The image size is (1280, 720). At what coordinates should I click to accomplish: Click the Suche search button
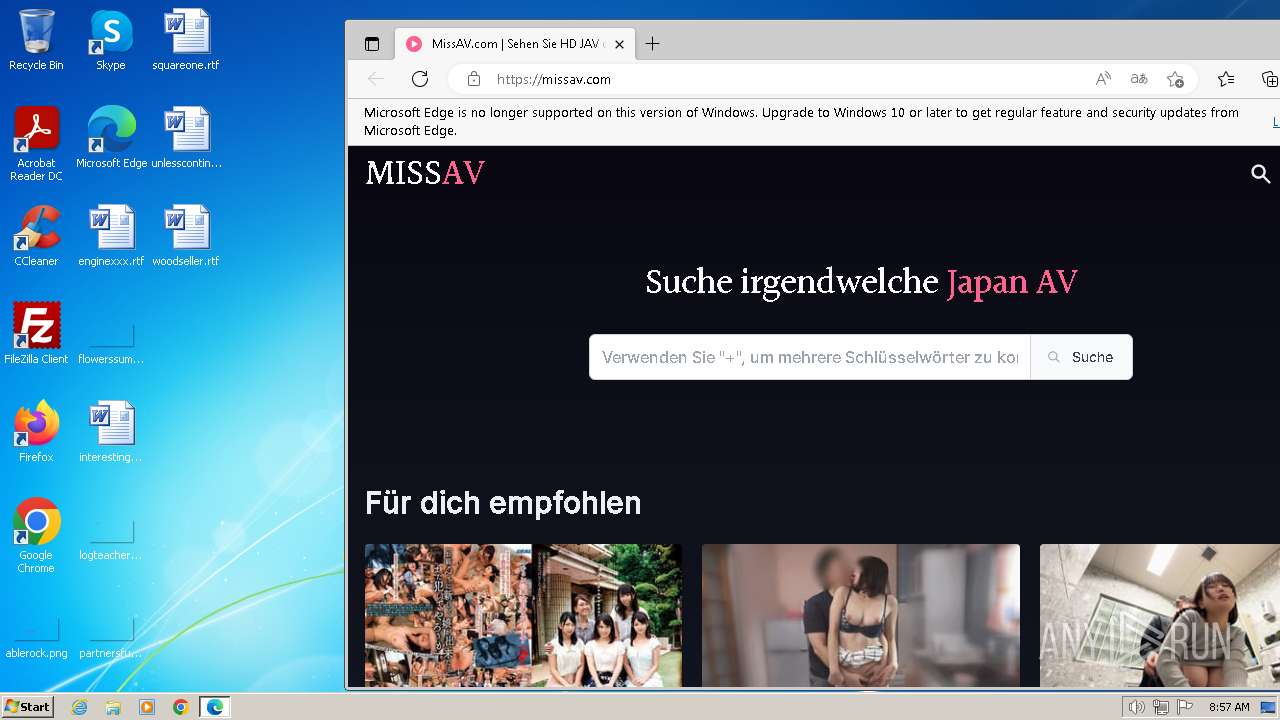[x=1081, y=357]
